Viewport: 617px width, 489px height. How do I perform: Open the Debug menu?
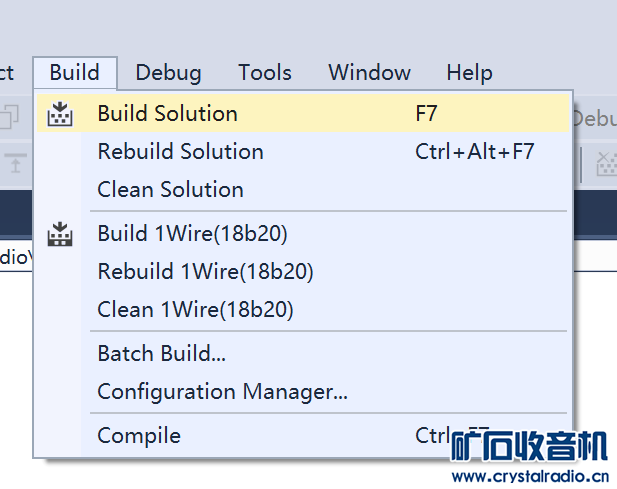click(x=168, y=73)
